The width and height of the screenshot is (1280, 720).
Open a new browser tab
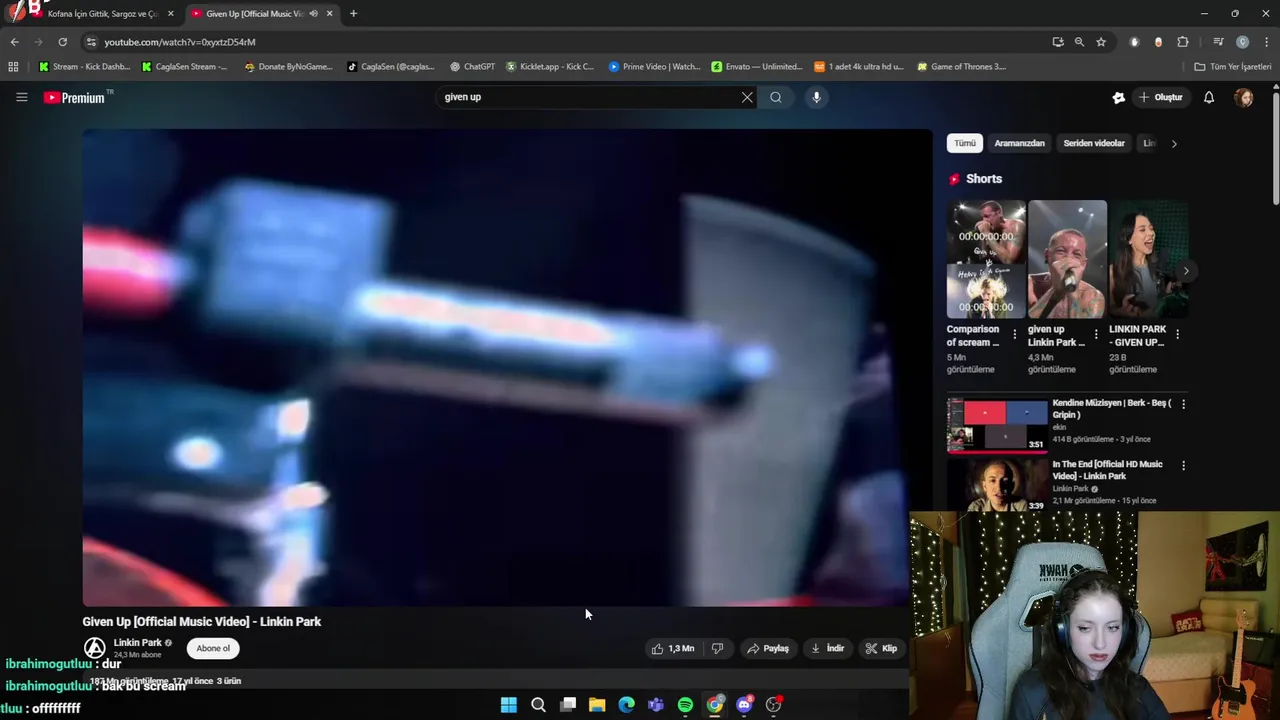353,14
